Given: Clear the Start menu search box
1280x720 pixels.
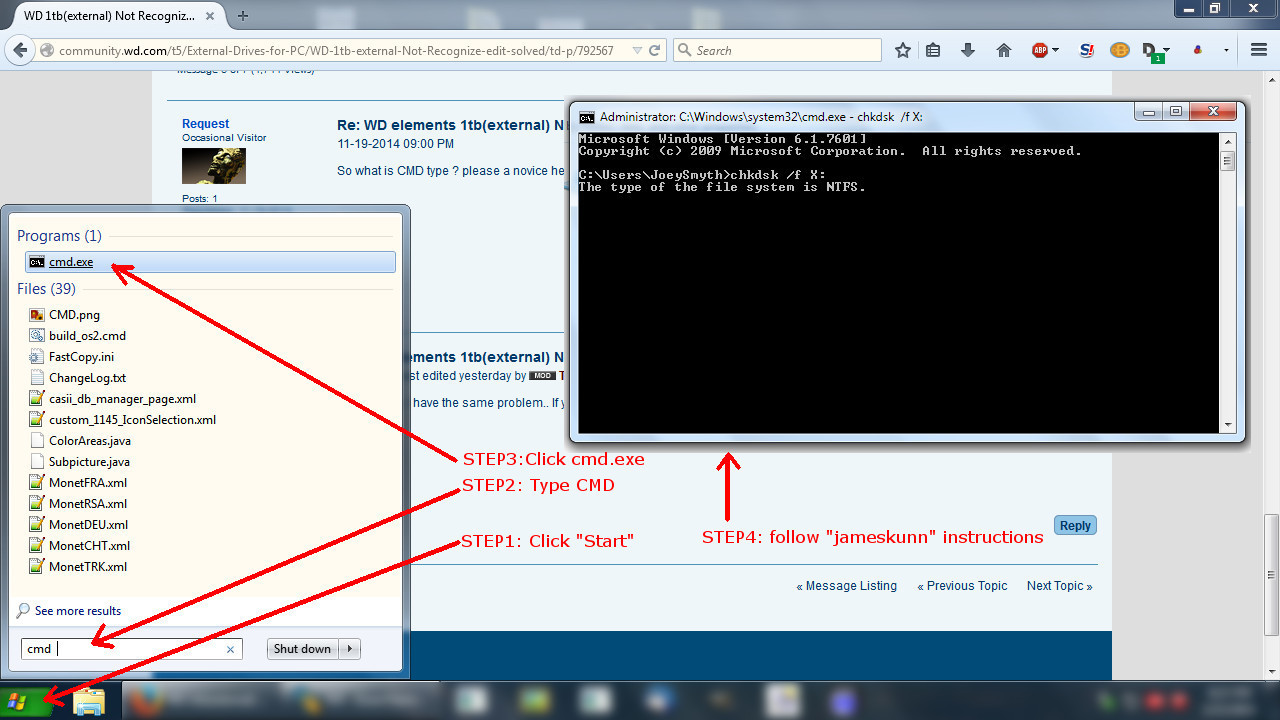Looking at the screenshot, I should tap(230, 649).
